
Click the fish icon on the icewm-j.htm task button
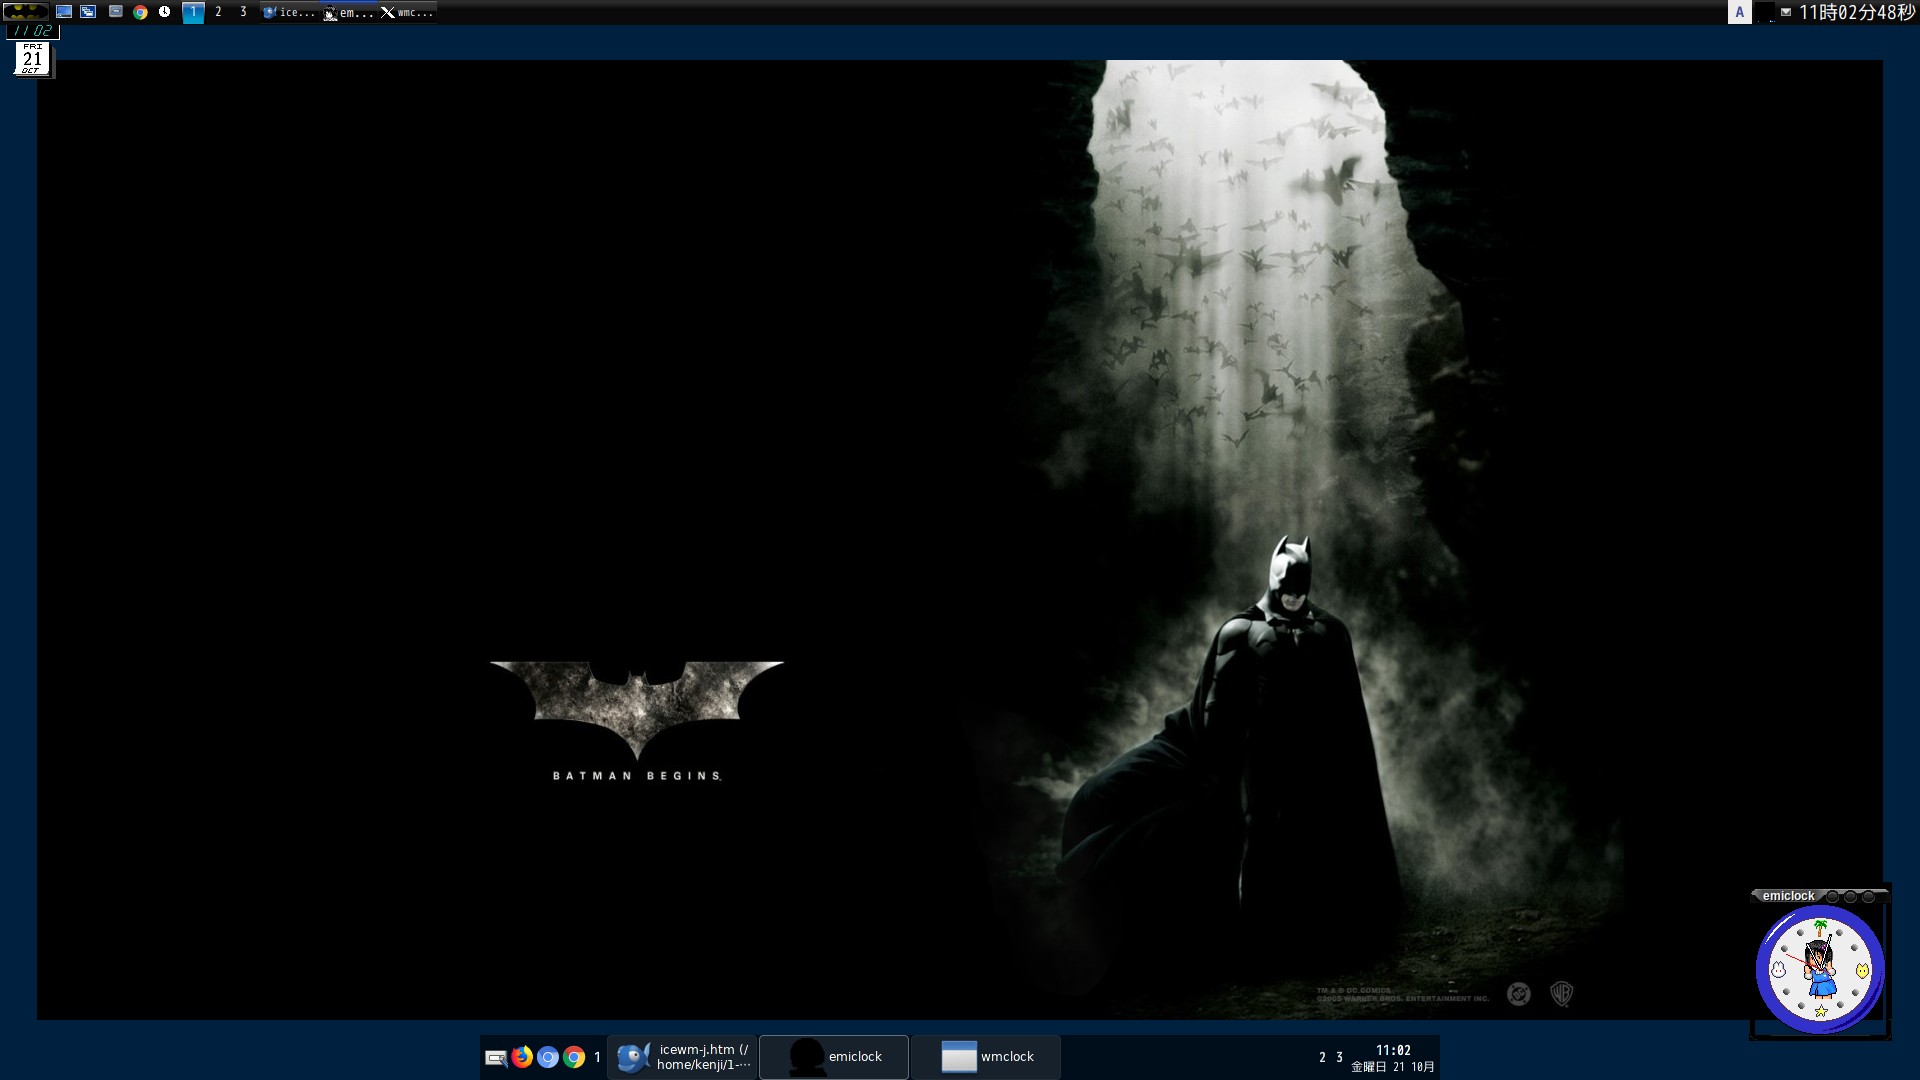click(x=632, y=1057)
